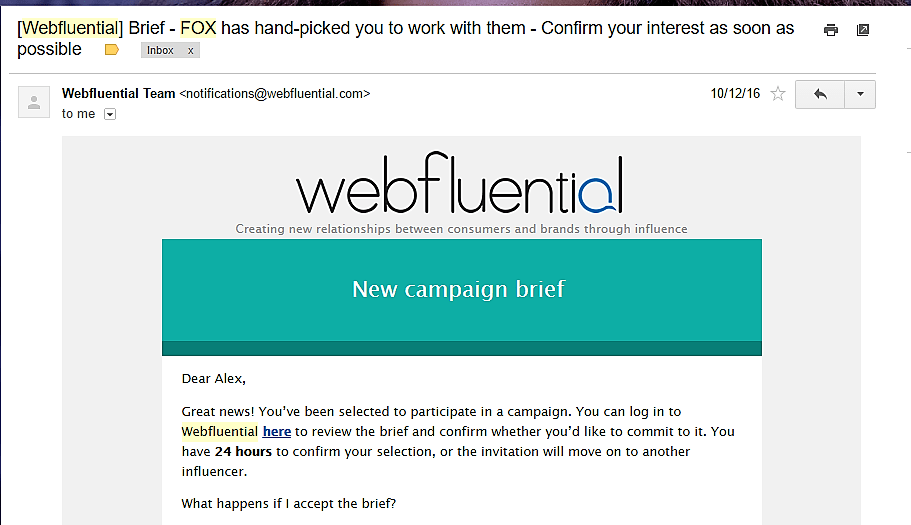The width and height of the screenshot is (911, 525).
Task: Click the webfluential logo image
Action: [460, 184]
